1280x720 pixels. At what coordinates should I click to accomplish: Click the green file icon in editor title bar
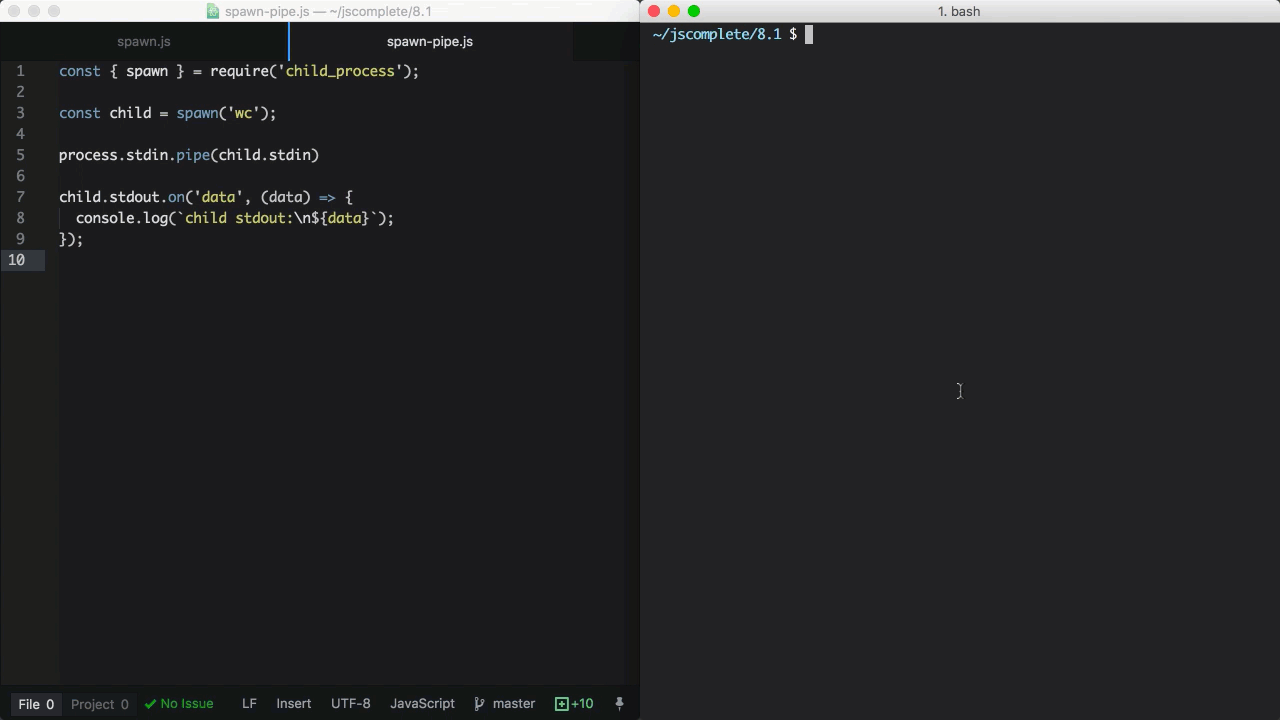[x=213, y=11]
